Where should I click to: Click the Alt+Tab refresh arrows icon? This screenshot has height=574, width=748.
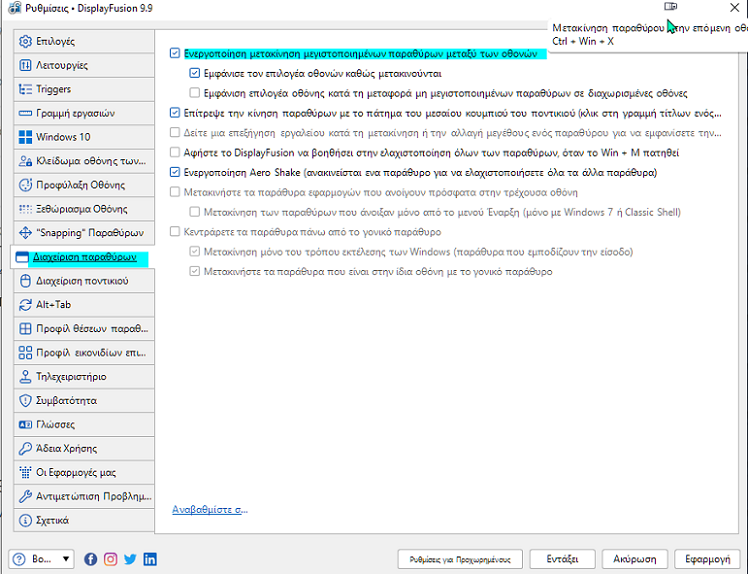click(x=25, y=304)
